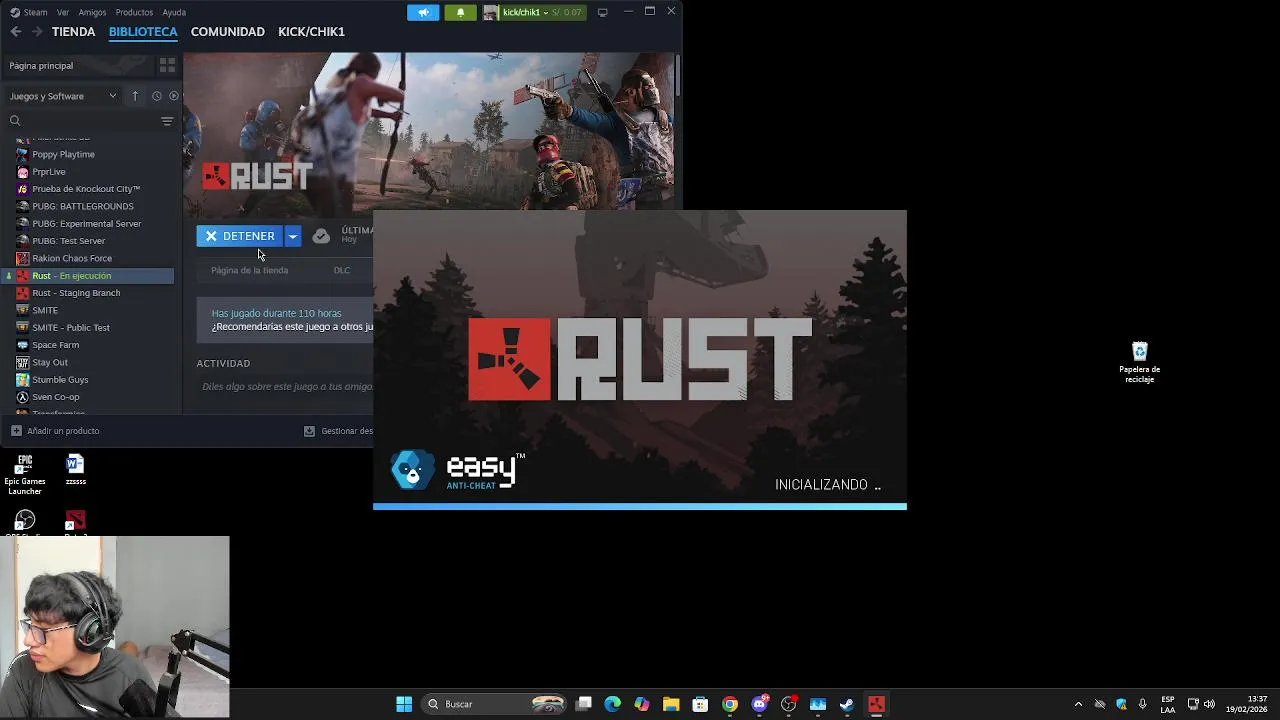Viewport: 1280px width, 720px height.
Task: Switch to COMUNIDAD tab
Action: (228, 32)
